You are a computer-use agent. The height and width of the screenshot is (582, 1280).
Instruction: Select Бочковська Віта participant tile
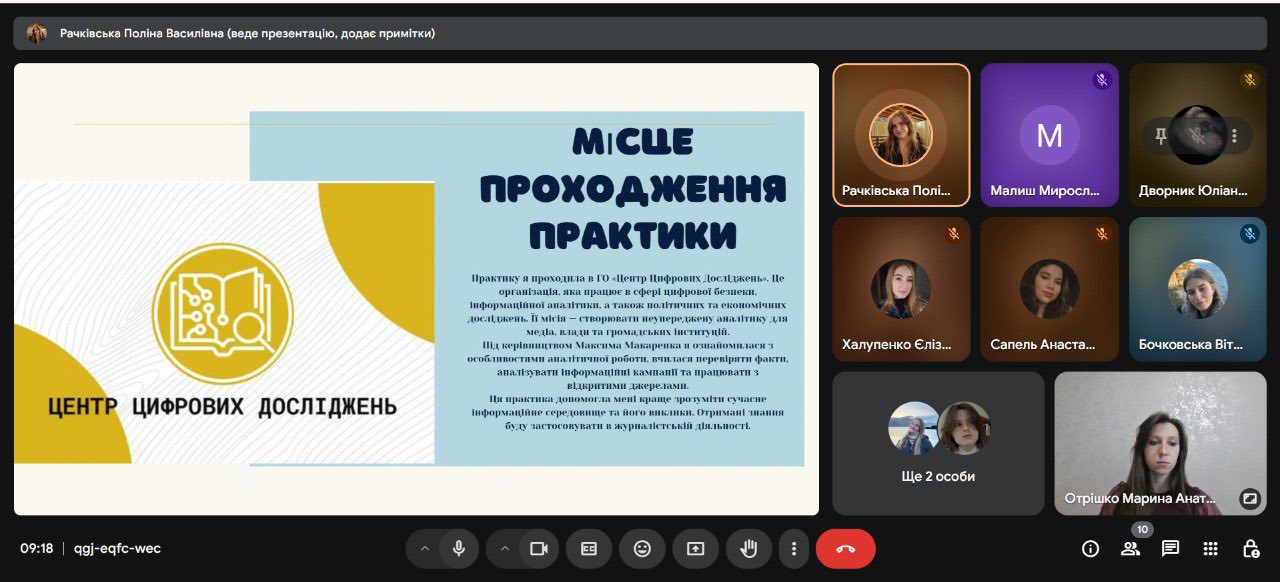[x=1198, y=289]
